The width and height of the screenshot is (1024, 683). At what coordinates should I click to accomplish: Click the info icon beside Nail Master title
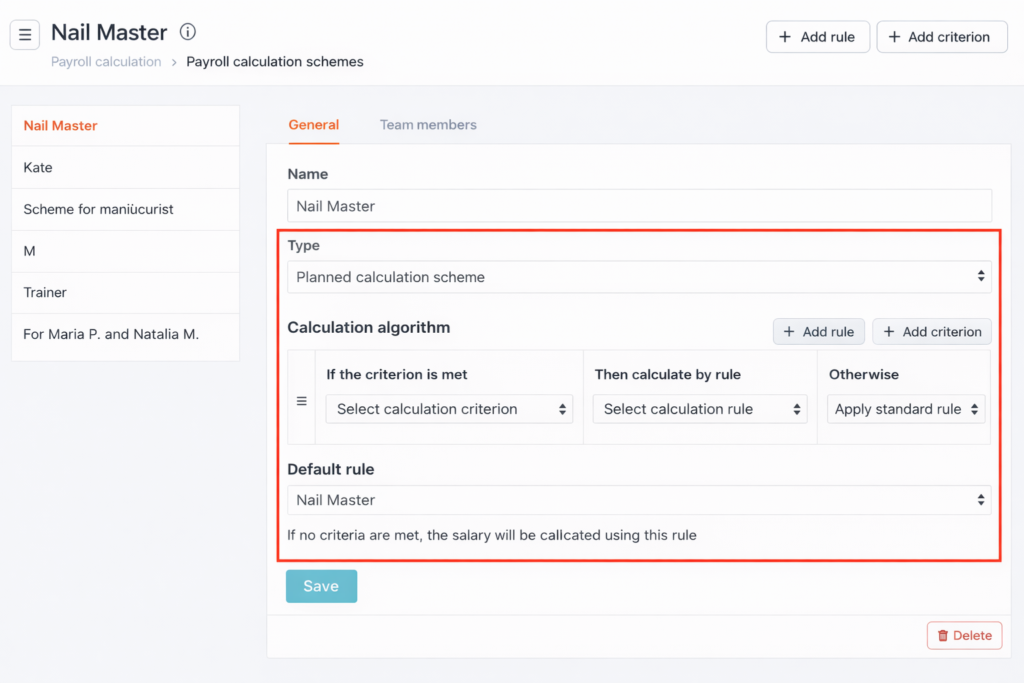pos(188,32)
